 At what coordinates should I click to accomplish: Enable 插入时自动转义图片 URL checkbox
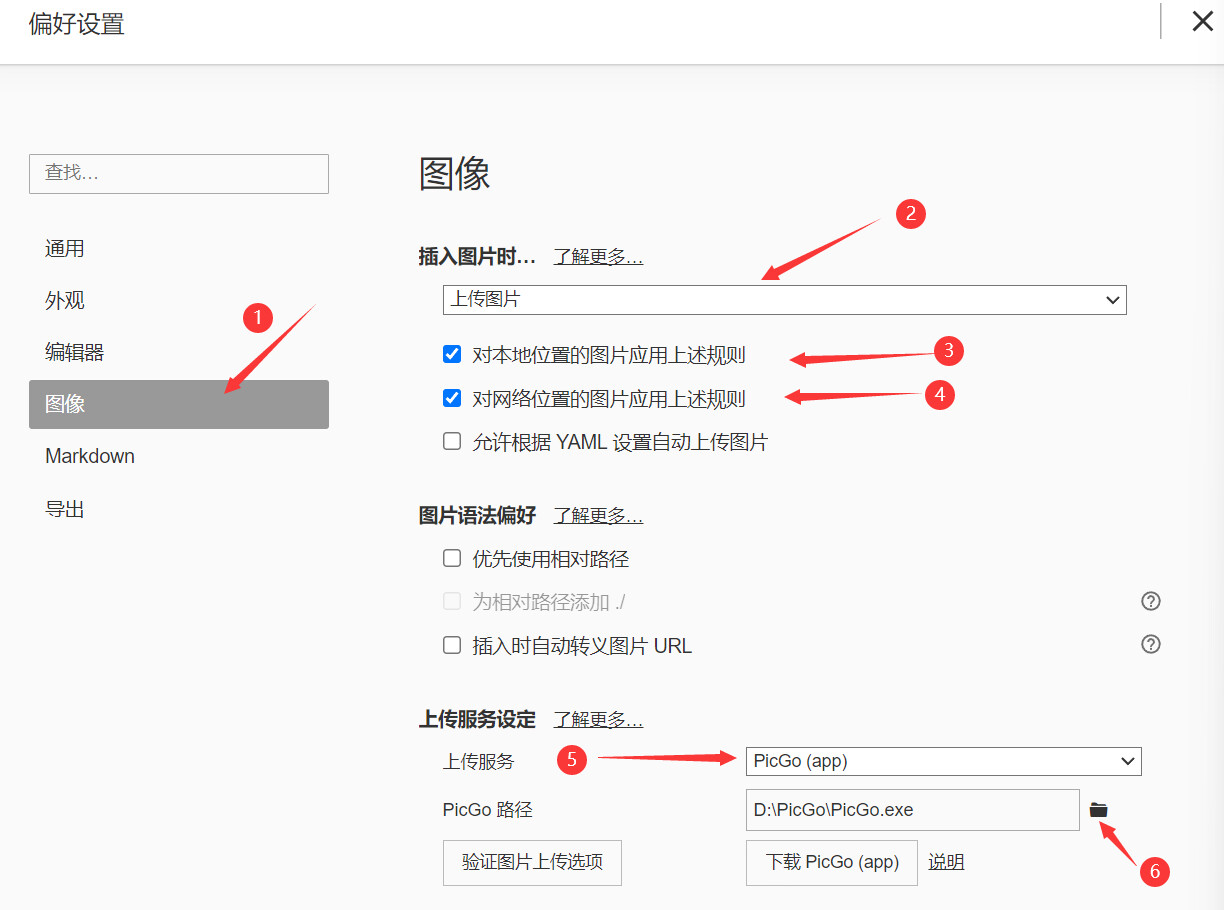point(452,645)
